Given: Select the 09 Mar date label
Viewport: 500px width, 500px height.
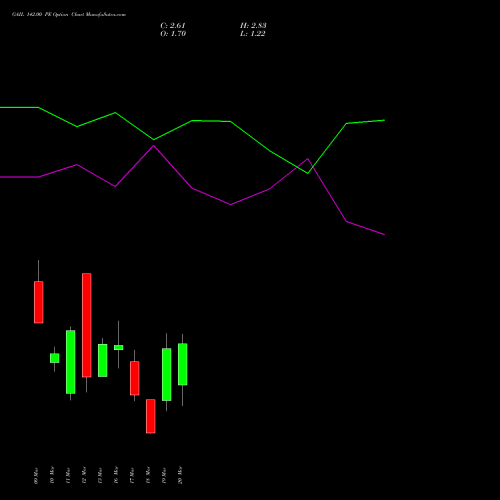Looking at the screenshot, I should tap(36, 476).
